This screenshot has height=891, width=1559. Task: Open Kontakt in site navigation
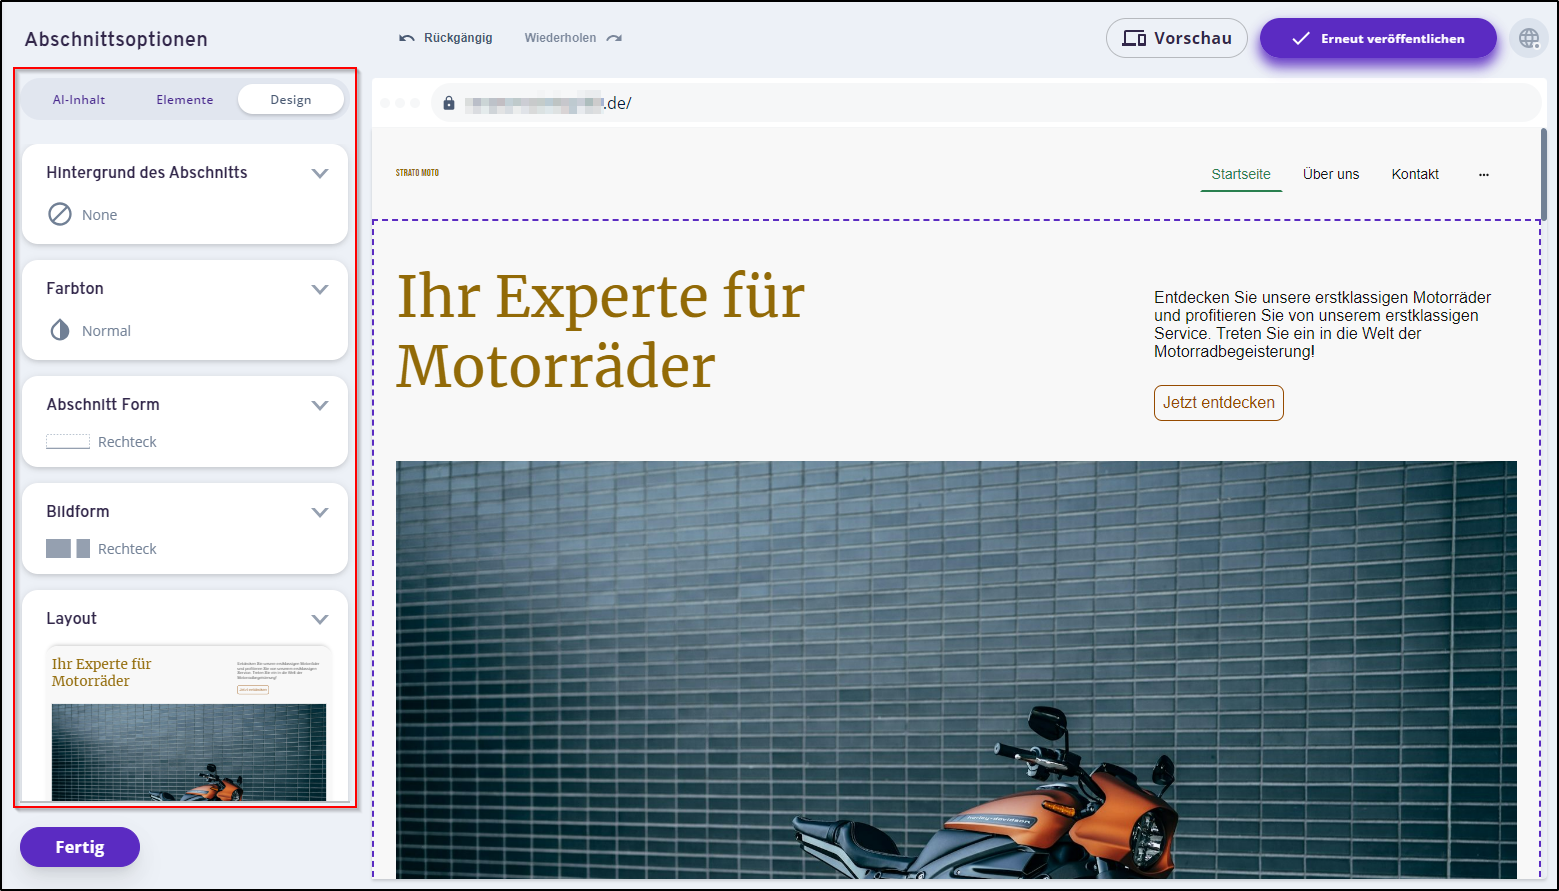point(1415,174)
